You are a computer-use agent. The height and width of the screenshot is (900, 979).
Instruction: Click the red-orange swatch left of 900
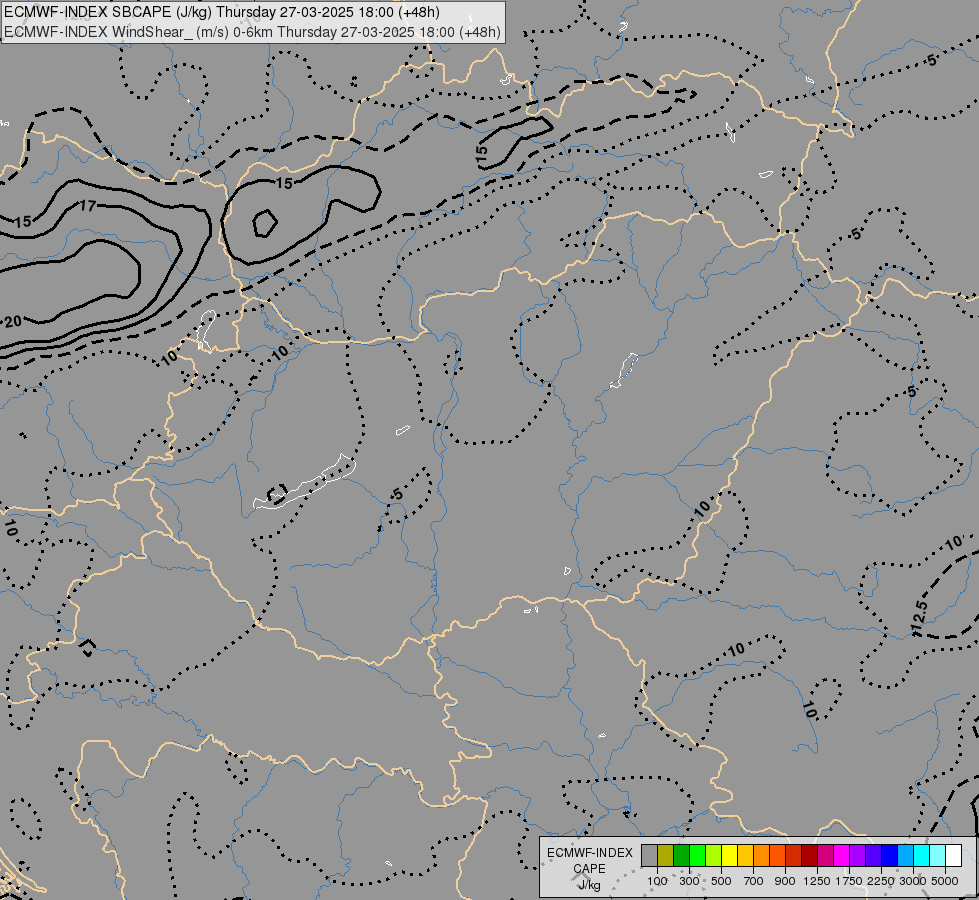[777, 856]
